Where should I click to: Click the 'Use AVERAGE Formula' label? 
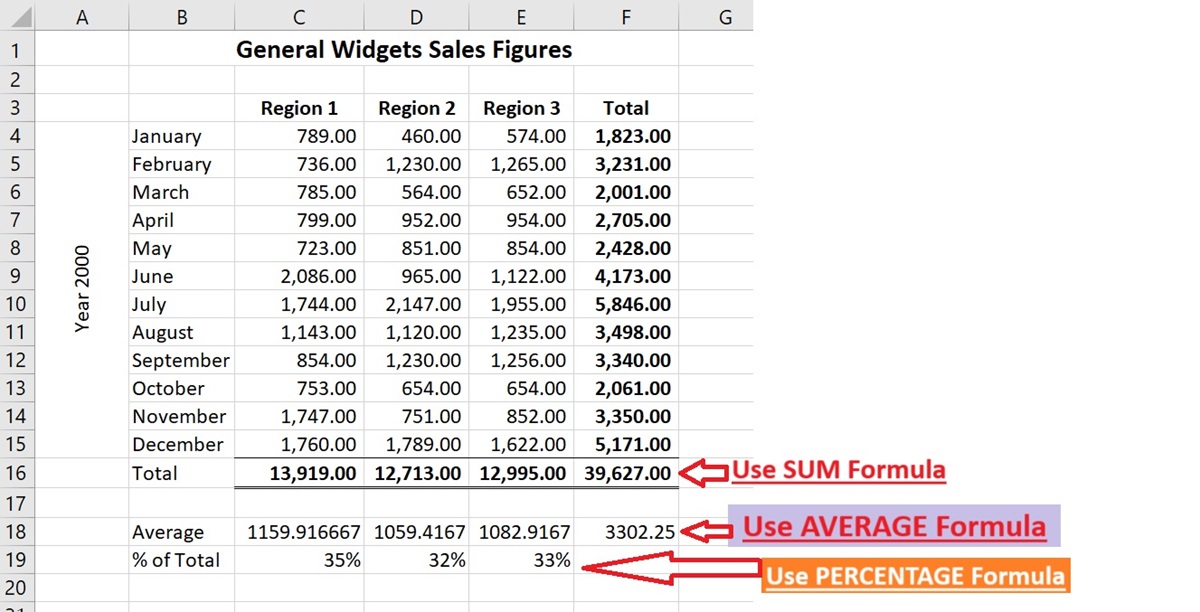[x=893, y=526]
